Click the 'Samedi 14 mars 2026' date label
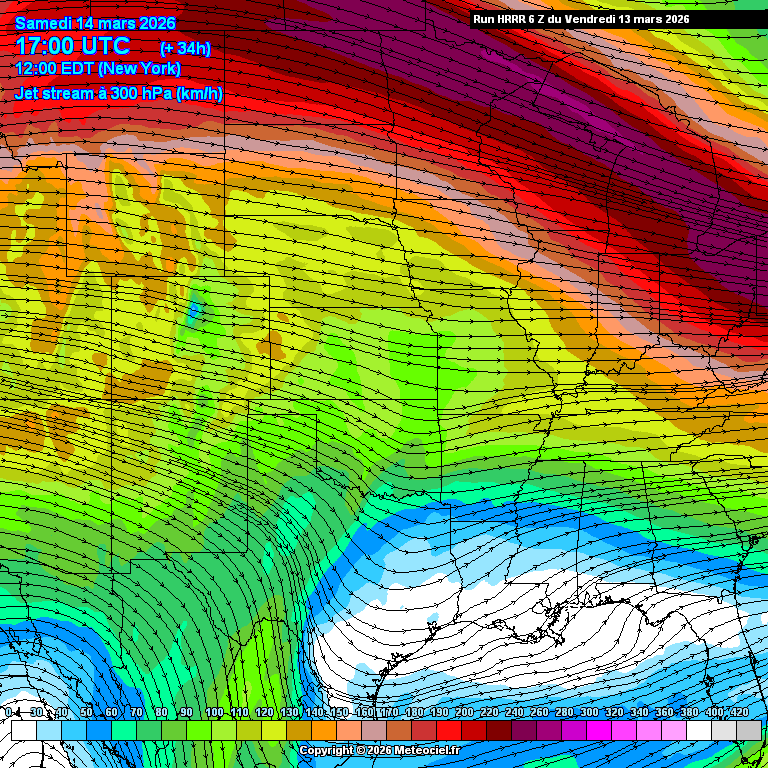Image resolution: width=768 pixels, height=768 pixels. click(96, 23)
